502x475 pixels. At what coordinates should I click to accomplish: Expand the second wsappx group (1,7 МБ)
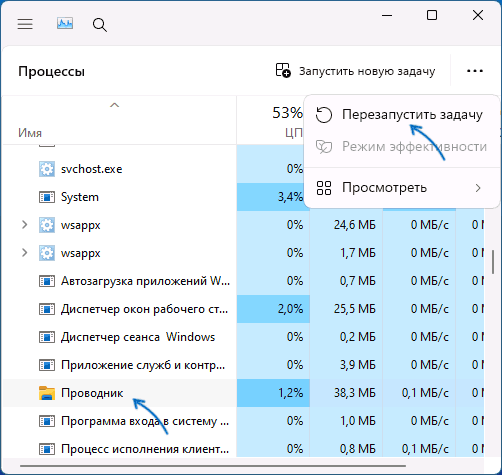coord(24,253)
